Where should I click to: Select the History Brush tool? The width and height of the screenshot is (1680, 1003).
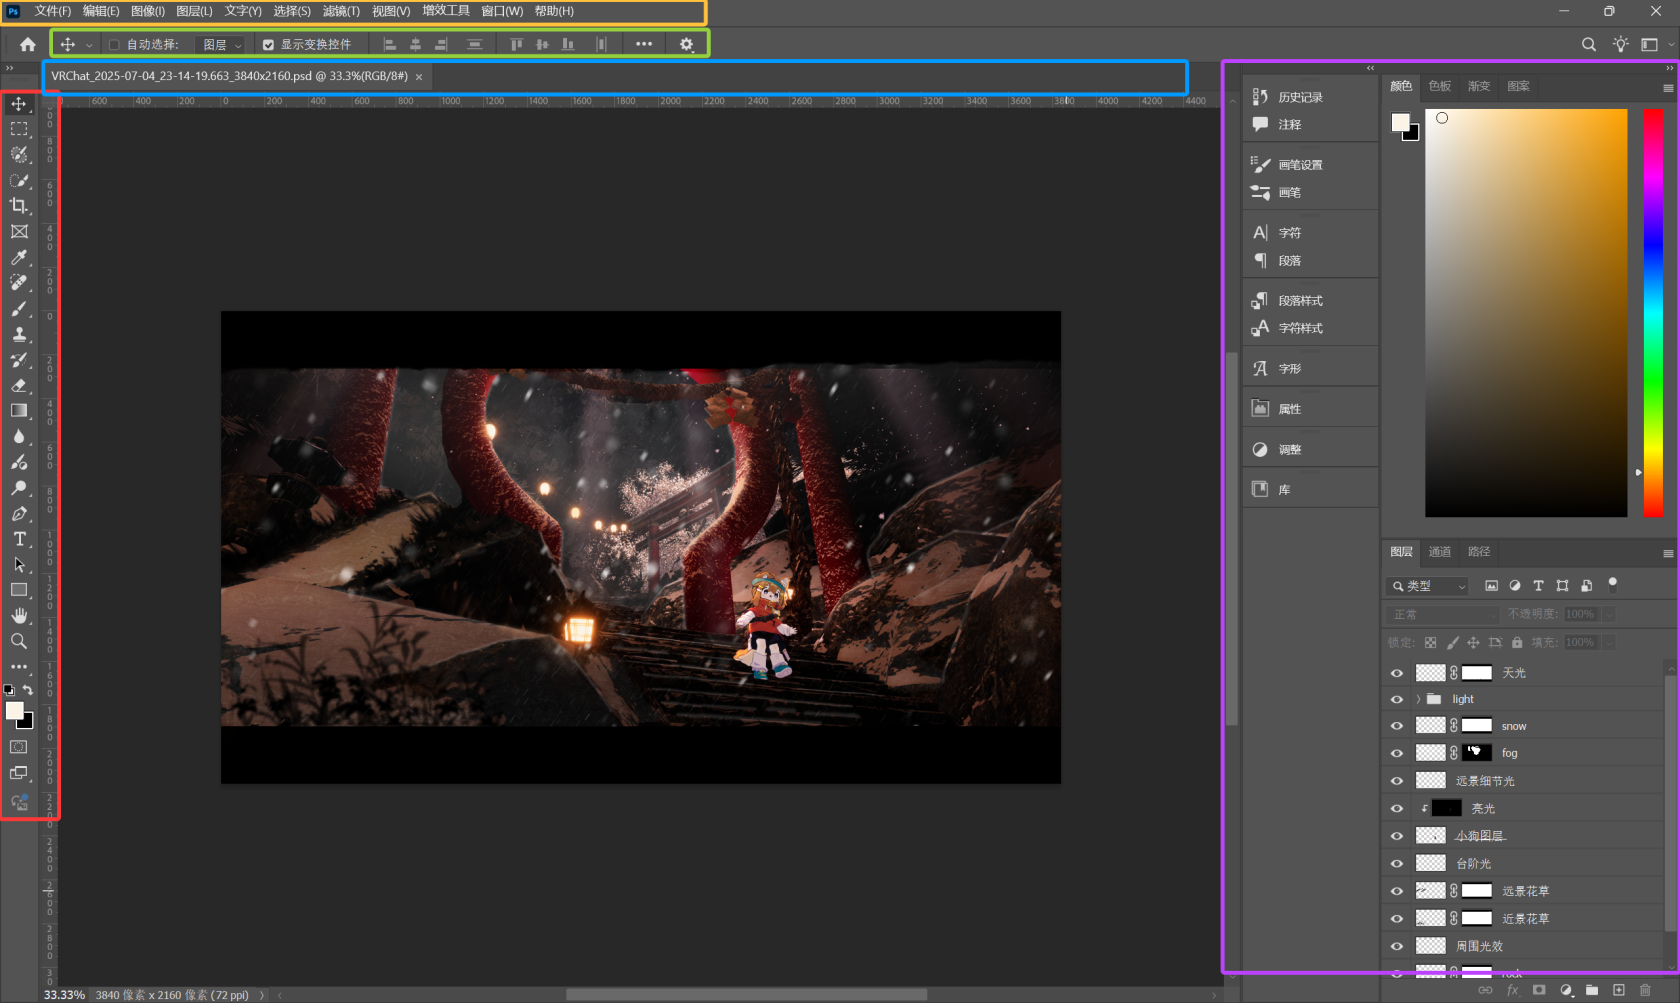19,359
